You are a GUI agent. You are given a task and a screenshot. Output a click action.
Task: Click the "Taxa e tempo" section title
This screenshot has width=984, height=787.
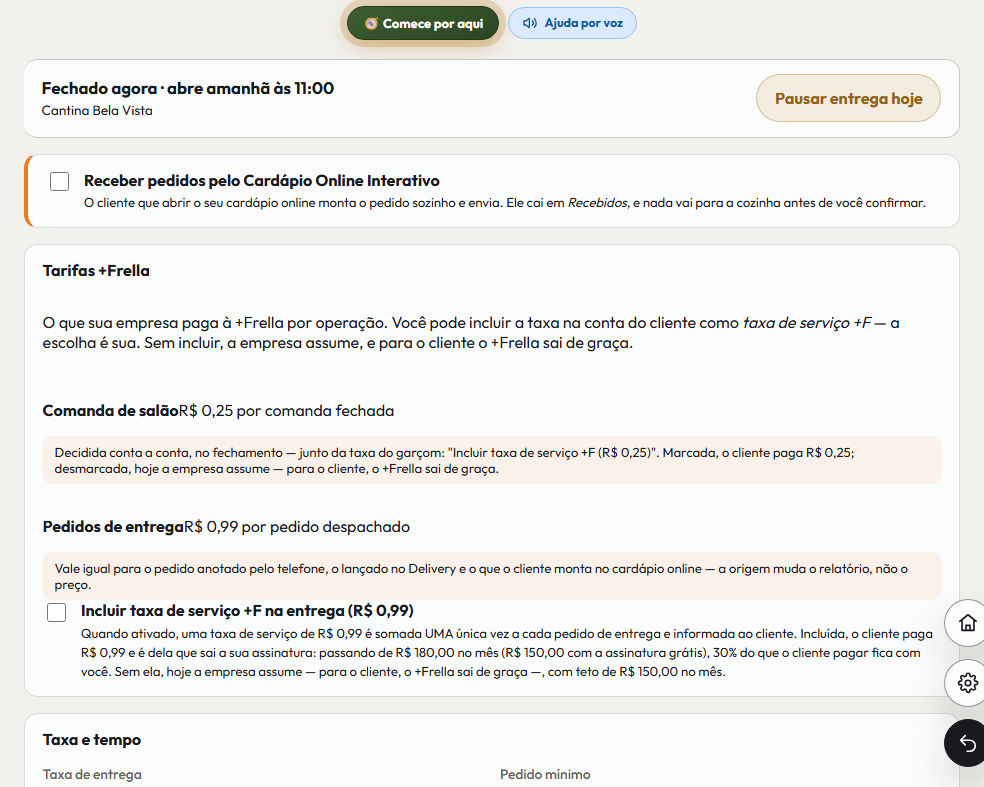pos(92,739)
